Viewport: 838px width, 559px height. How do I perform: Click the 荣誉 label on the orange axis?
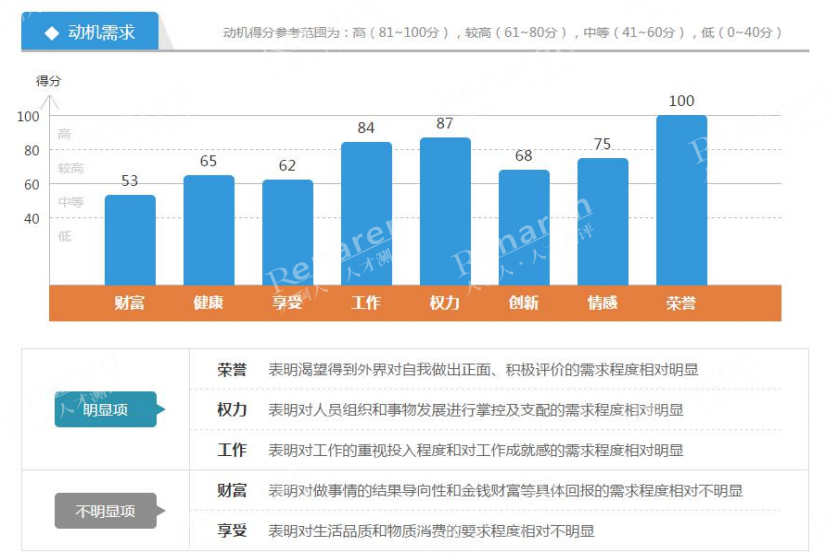click(681, 303)
